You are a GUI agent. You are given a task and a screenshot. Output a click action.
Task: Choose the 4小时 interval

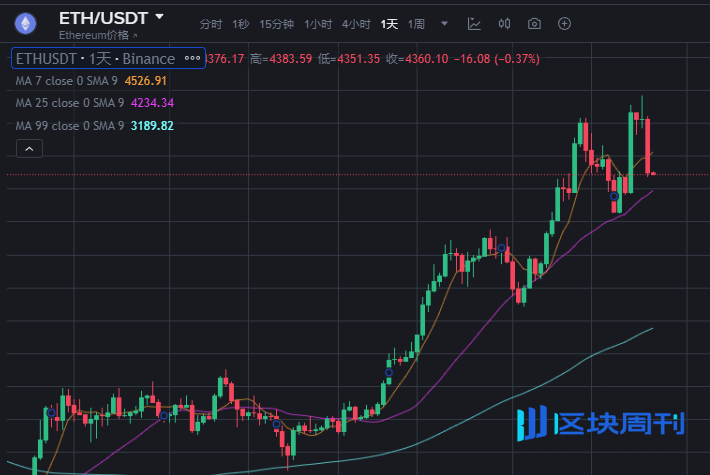pos(356,24)
